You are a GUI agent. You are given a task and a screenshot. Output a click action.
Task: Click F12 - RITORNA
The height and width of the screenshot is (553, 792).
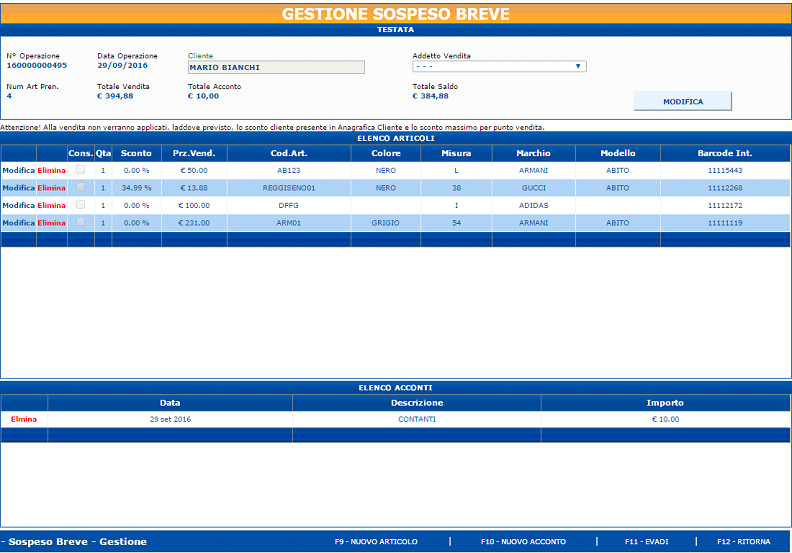744,541
